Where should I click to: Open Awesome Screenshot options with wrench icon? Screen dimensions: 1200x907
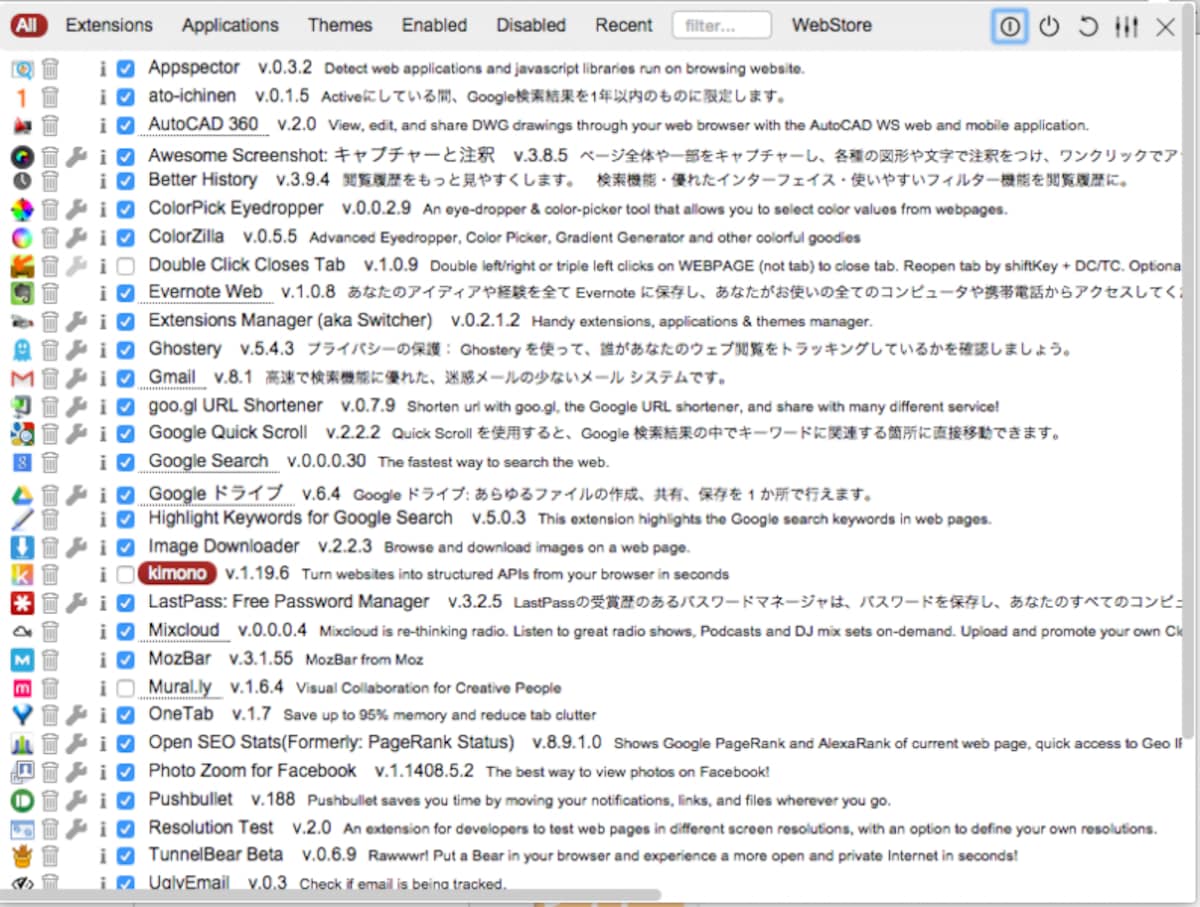[76, 157]
